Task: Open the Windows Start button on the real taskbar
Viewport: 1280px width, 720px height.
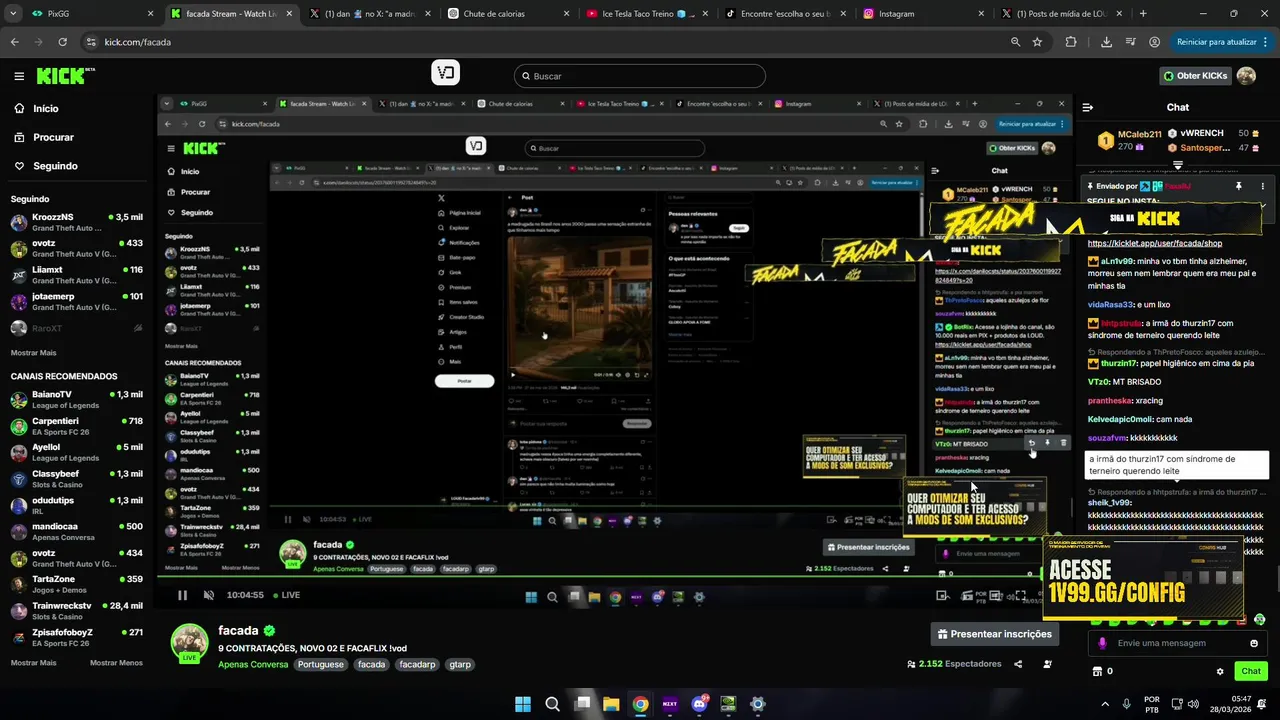Action: 523,704
